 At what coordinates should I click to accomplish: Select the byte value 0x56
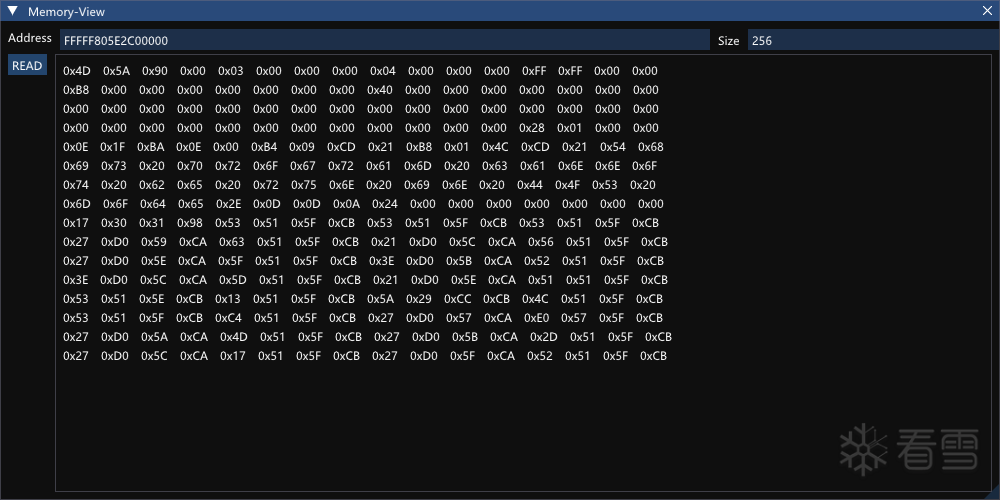point(541,242)
